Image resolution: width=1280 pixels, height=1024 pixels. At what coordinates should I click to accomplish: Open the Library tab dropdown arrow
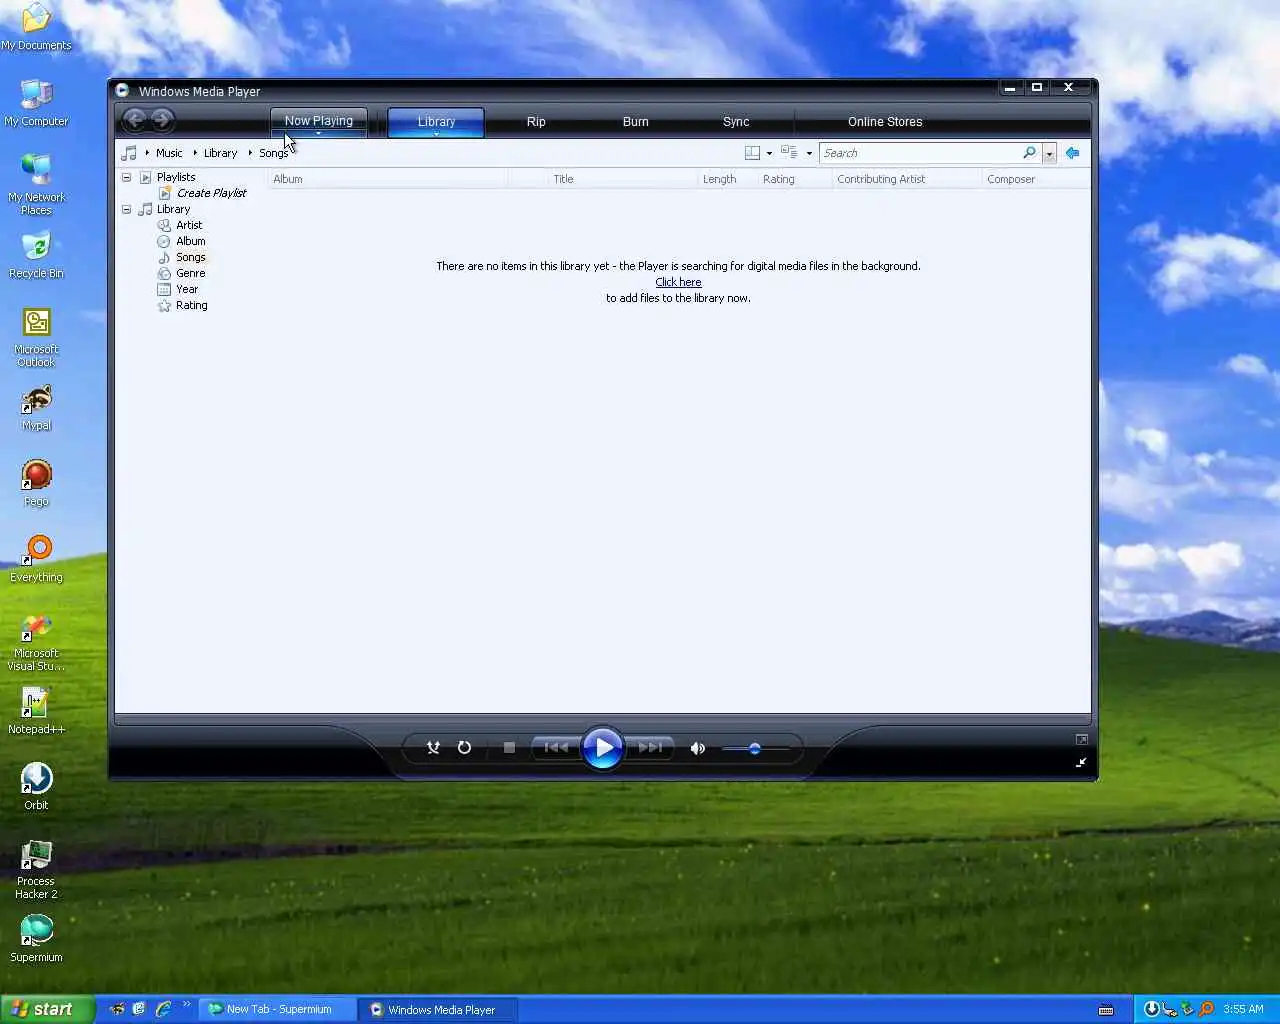[436, 133]
